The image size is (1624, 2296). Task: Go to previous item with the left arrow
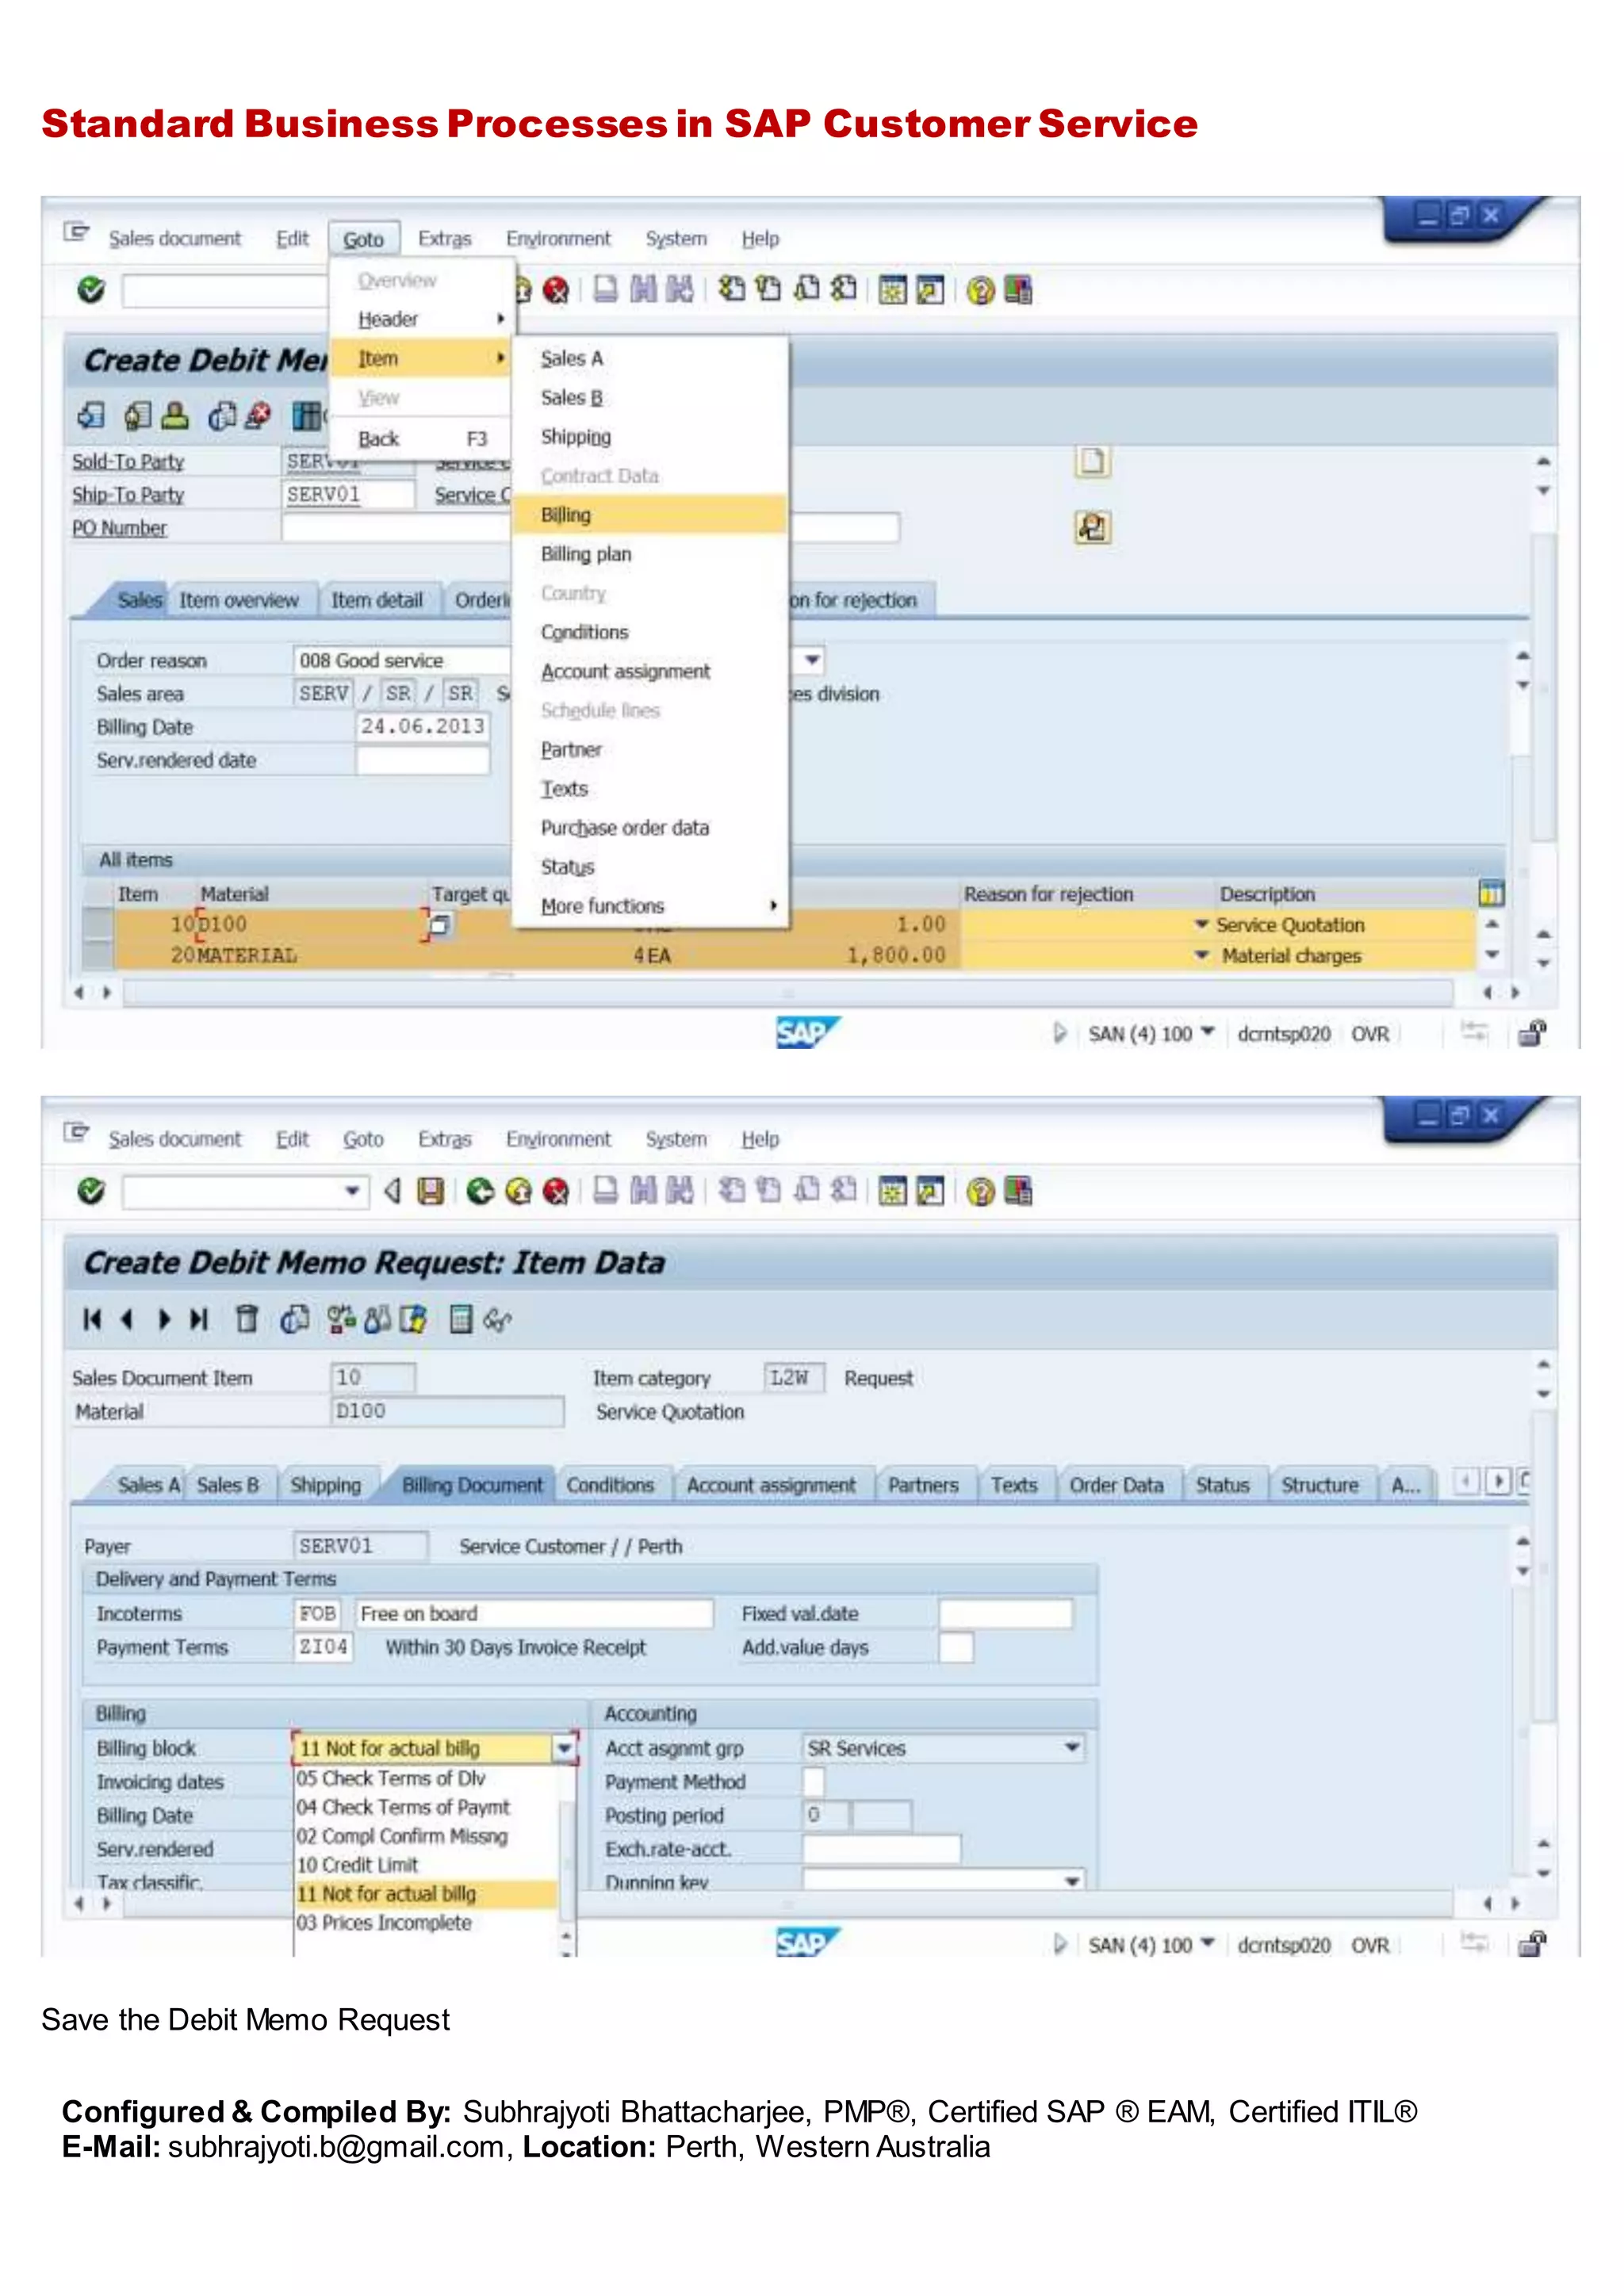point(127,1319)
